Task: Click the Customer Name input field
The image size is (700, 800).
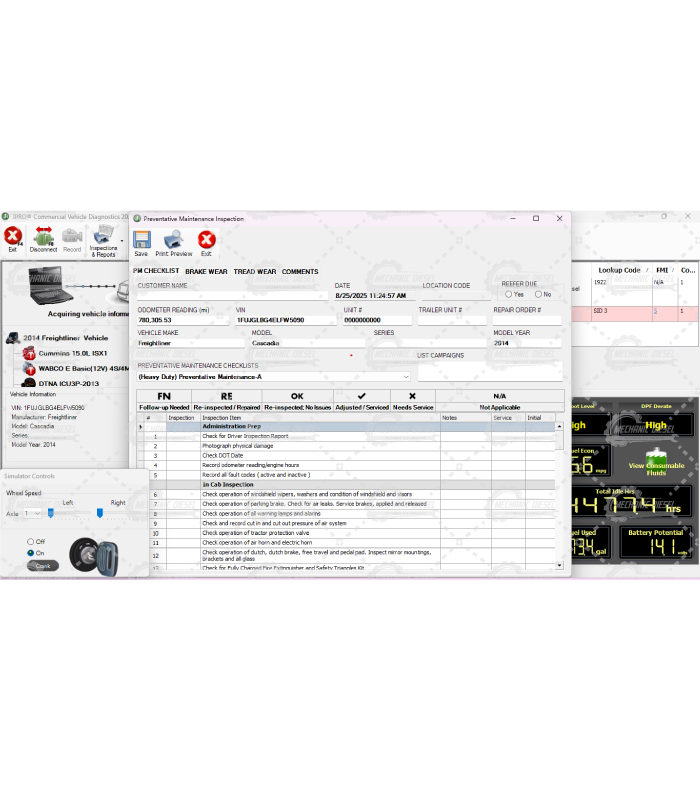Action: click(x=231, y=295)
